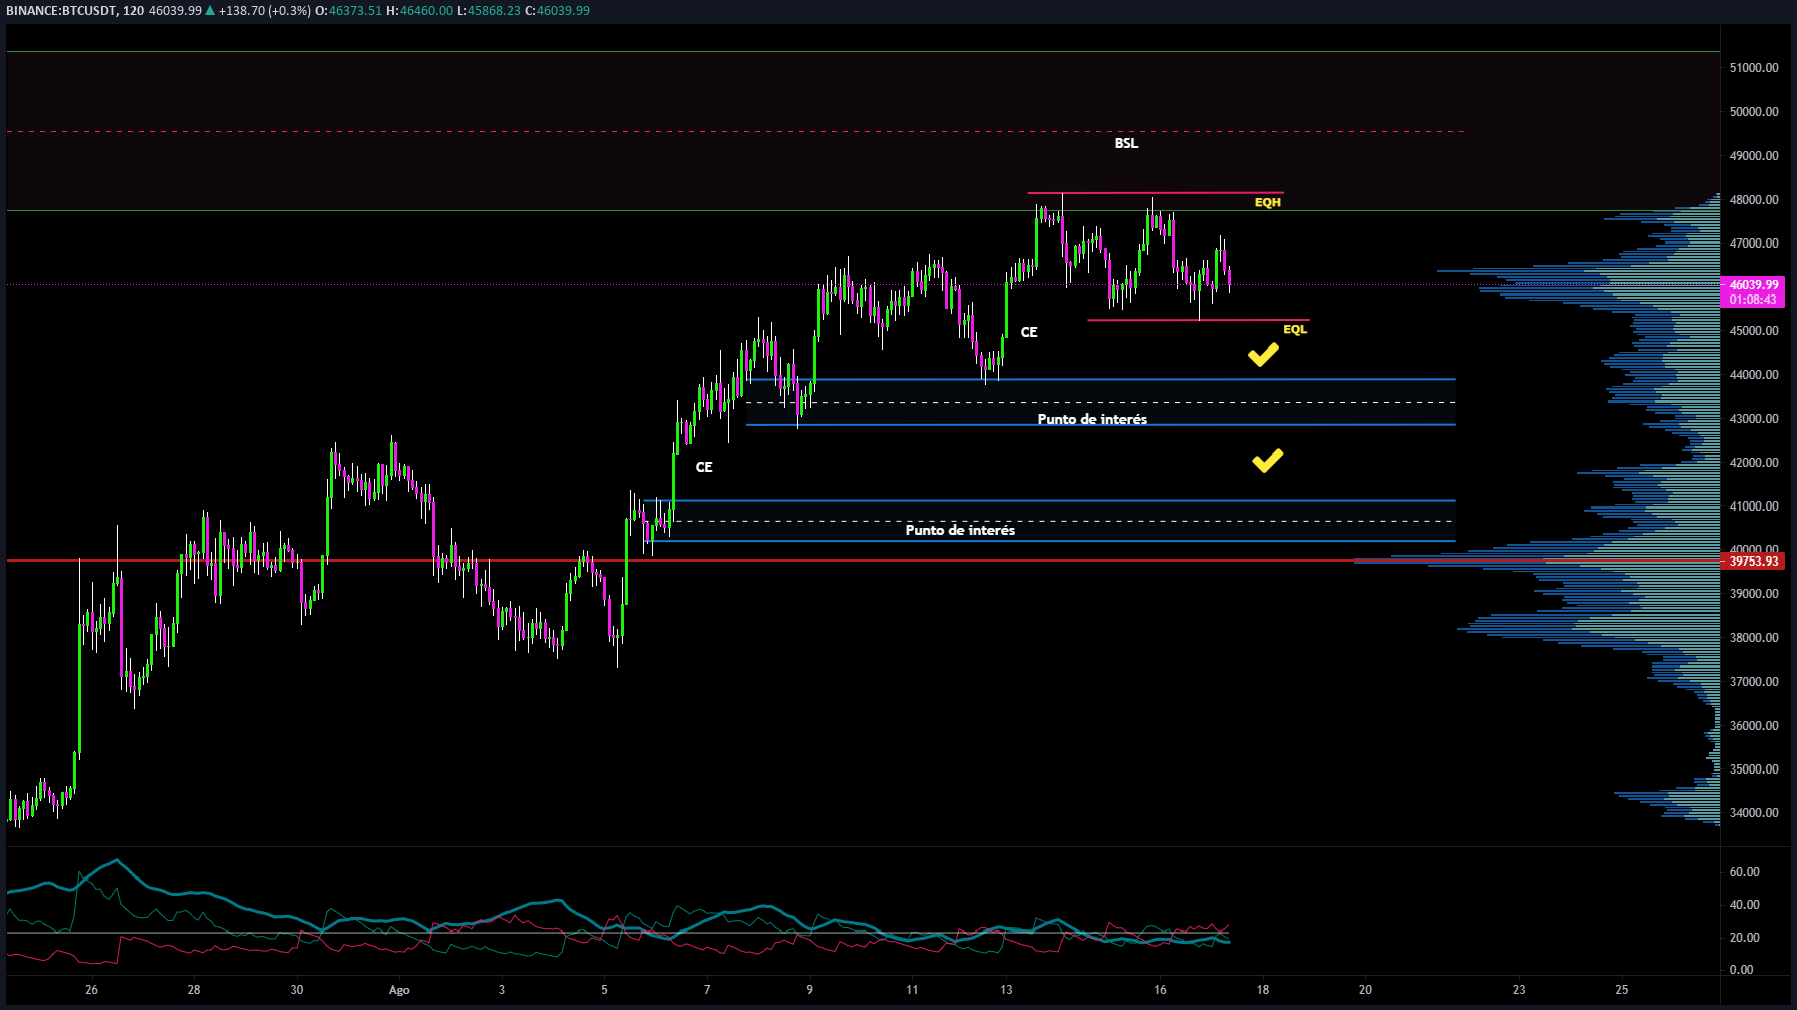
Task: Click date 20 on the time axis
Action: [1365, 990]
